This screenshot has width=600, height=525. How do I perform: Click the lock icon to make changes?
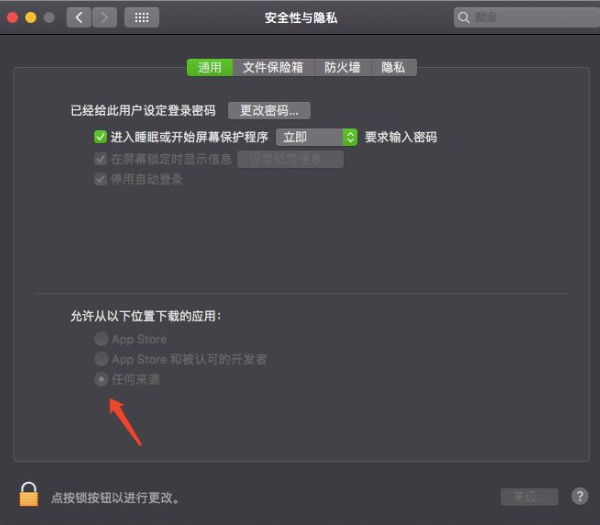29,494
